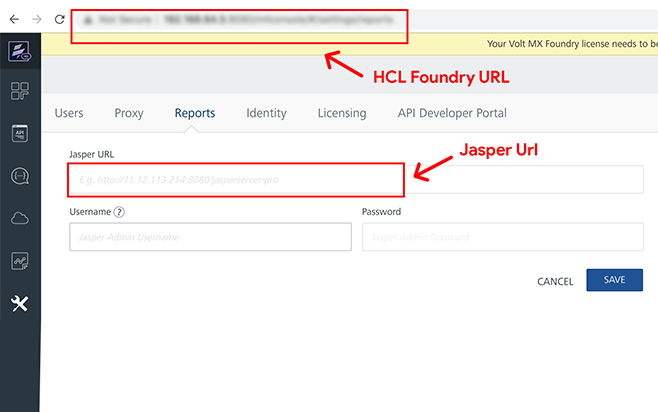
Task: Click the browser forward arrow
Action: [x=37, y=19]
